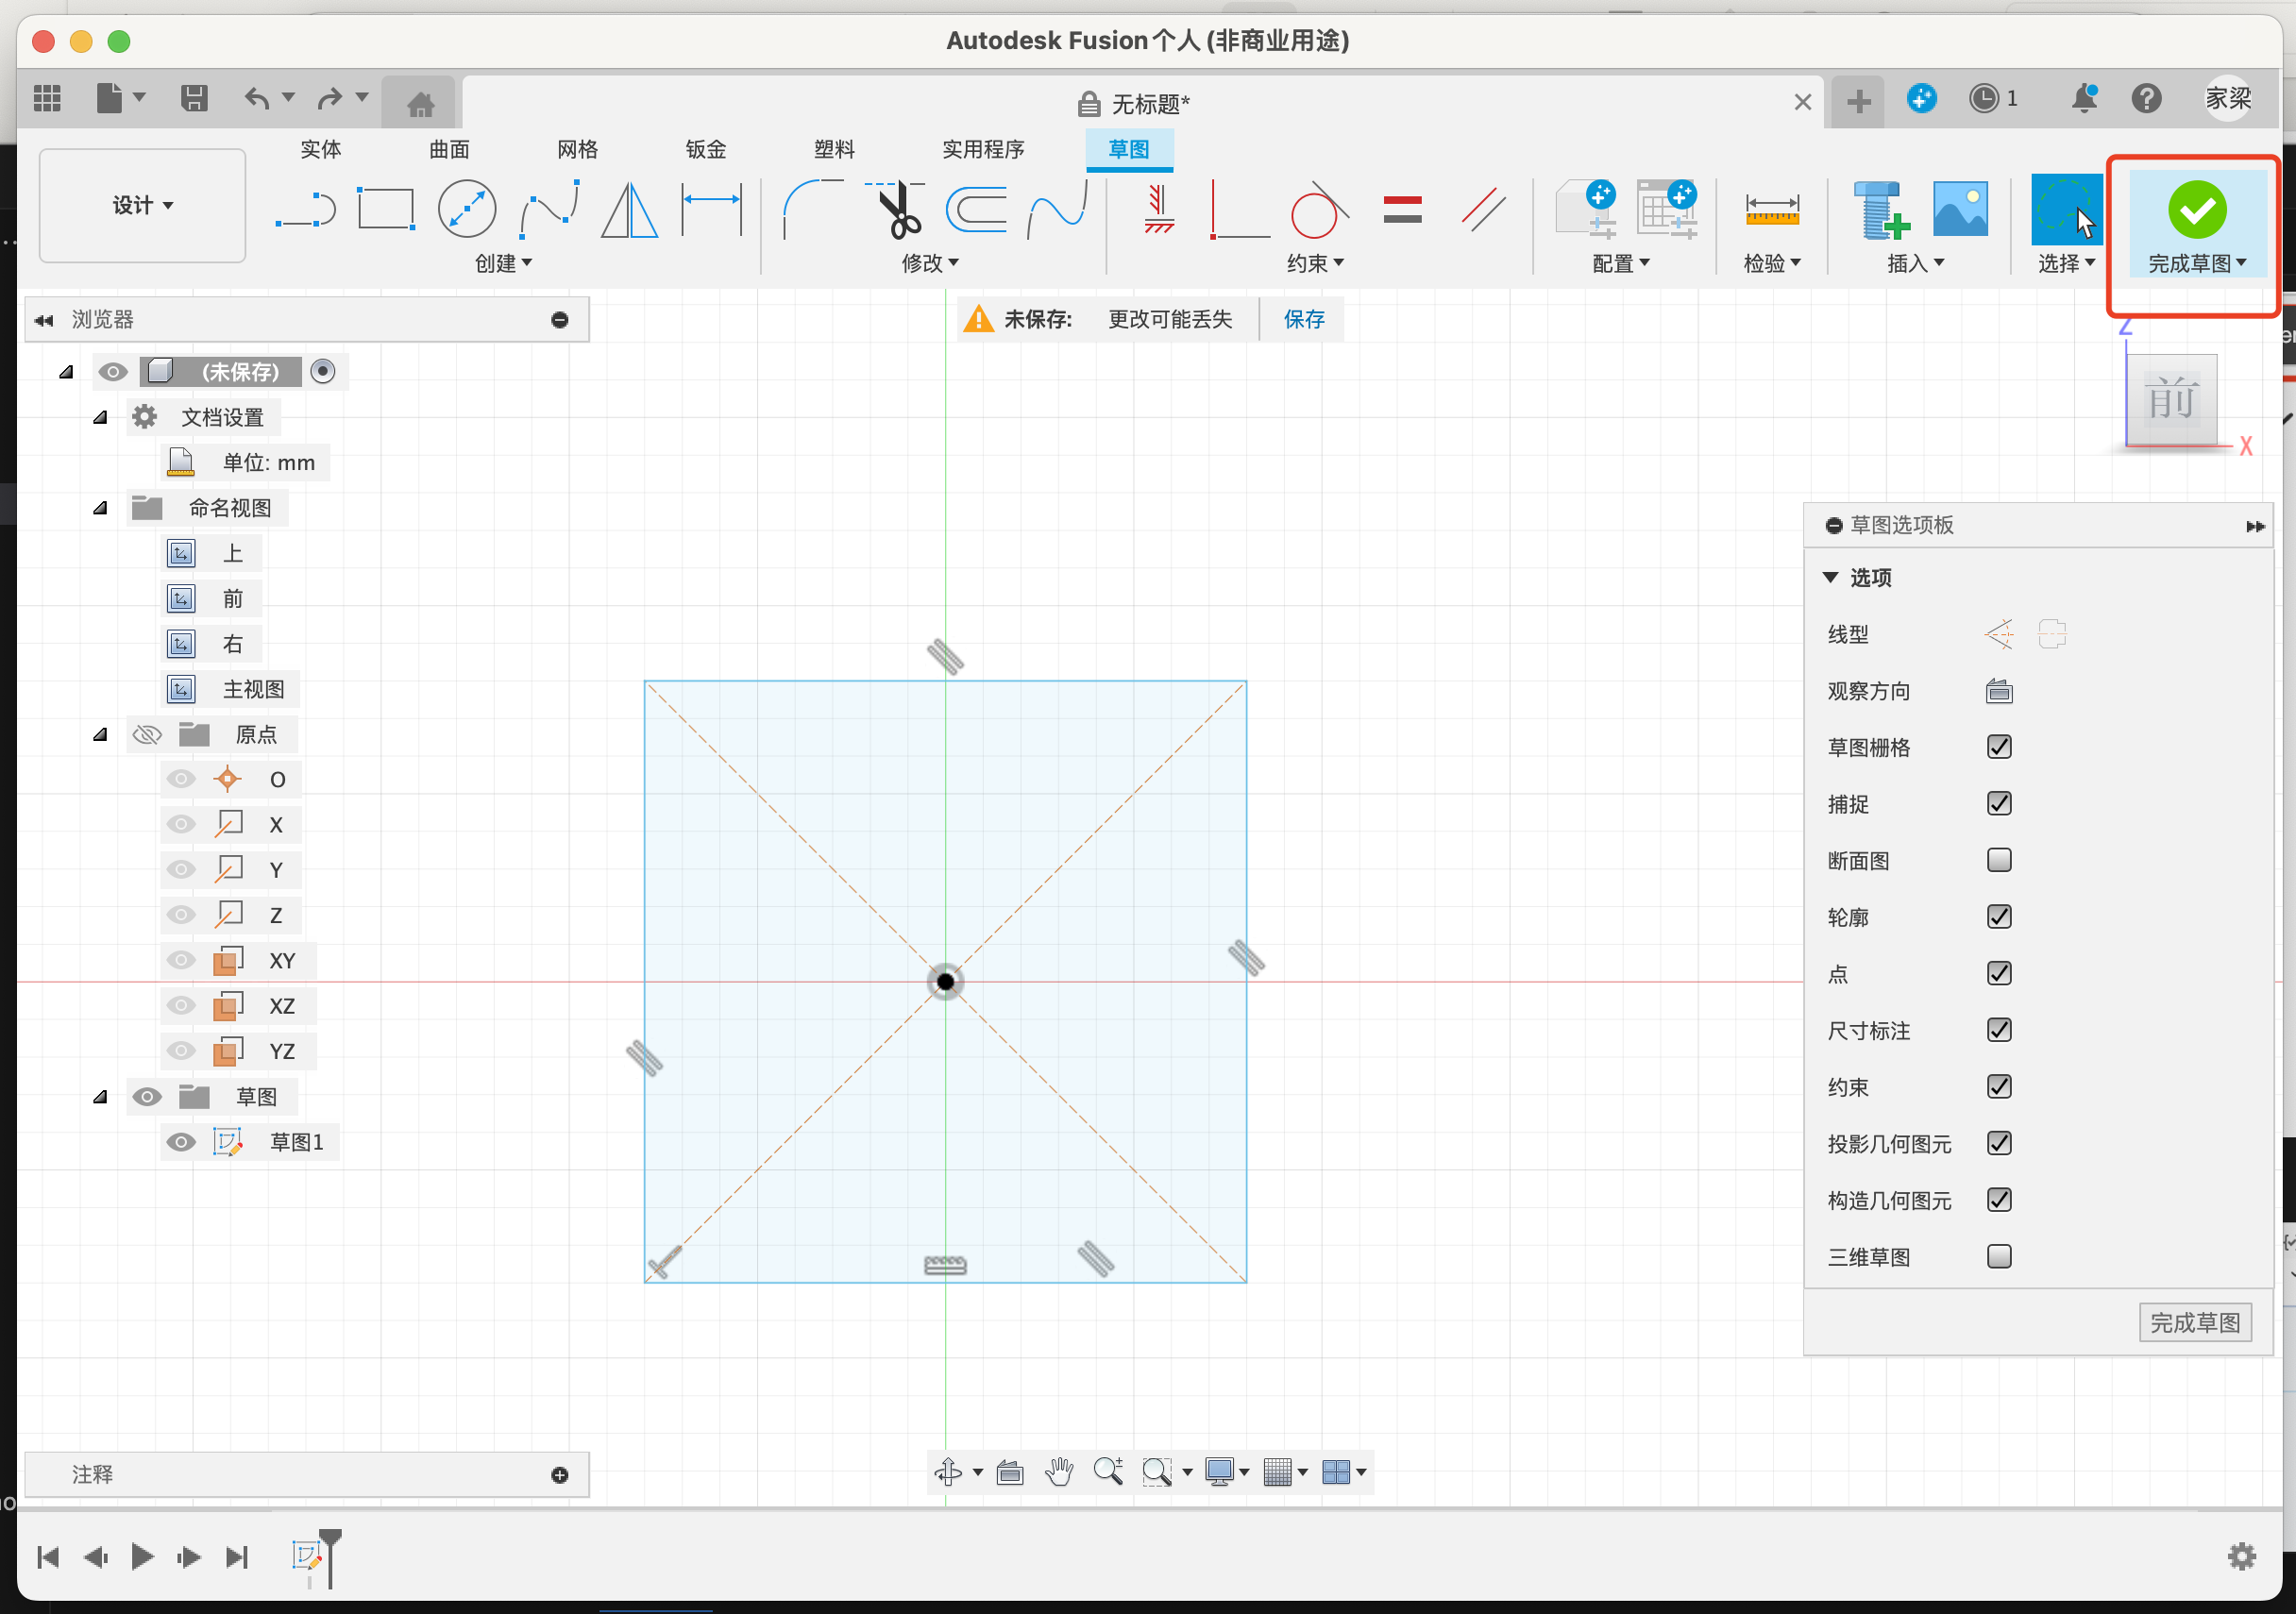This screenshot has width=2296, height=1614.
Task: Open the notifications bell
Action: click(2084, 98)
